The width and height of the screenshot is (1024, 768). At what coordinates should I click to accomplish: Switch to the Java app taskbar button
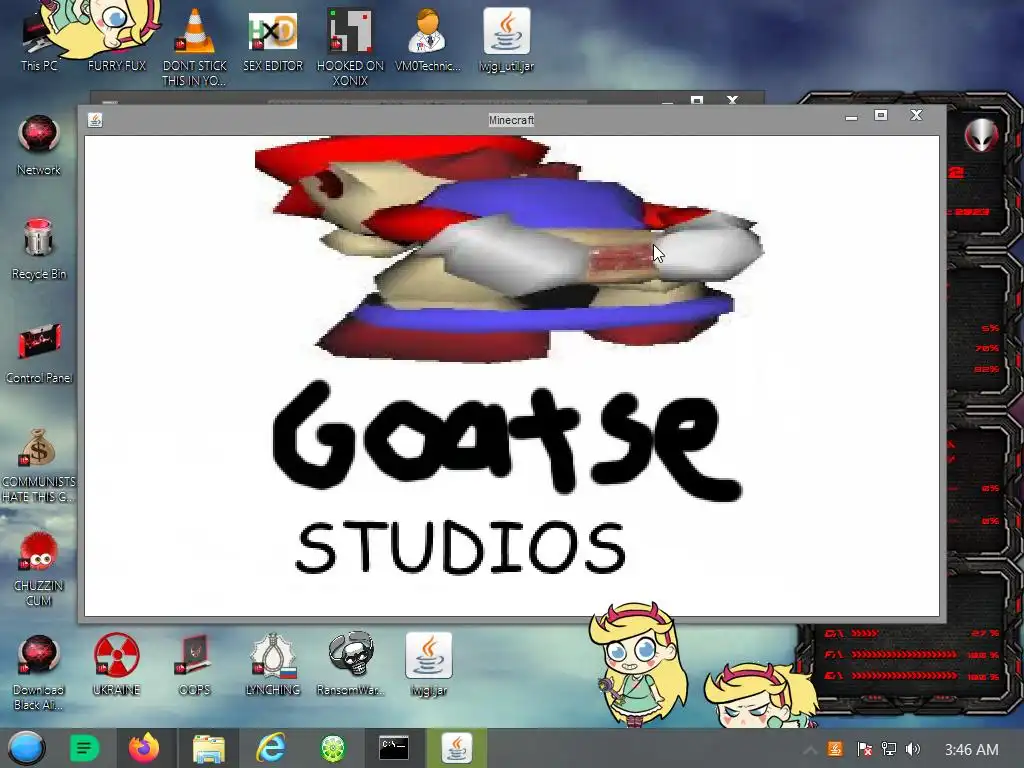[x=456, y=748]
